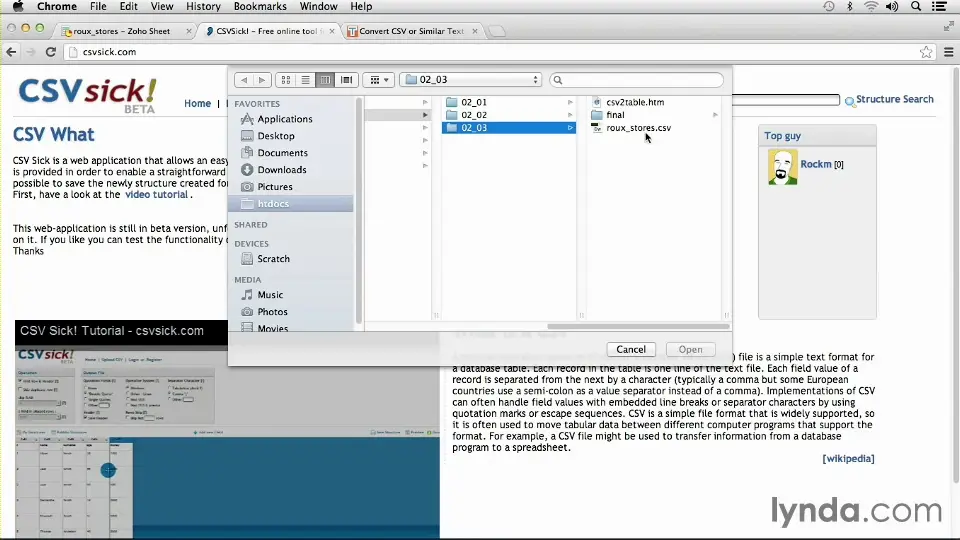960x540 pixels.
Task: Select Photos under Media
Action: click(x=272, y=312)
